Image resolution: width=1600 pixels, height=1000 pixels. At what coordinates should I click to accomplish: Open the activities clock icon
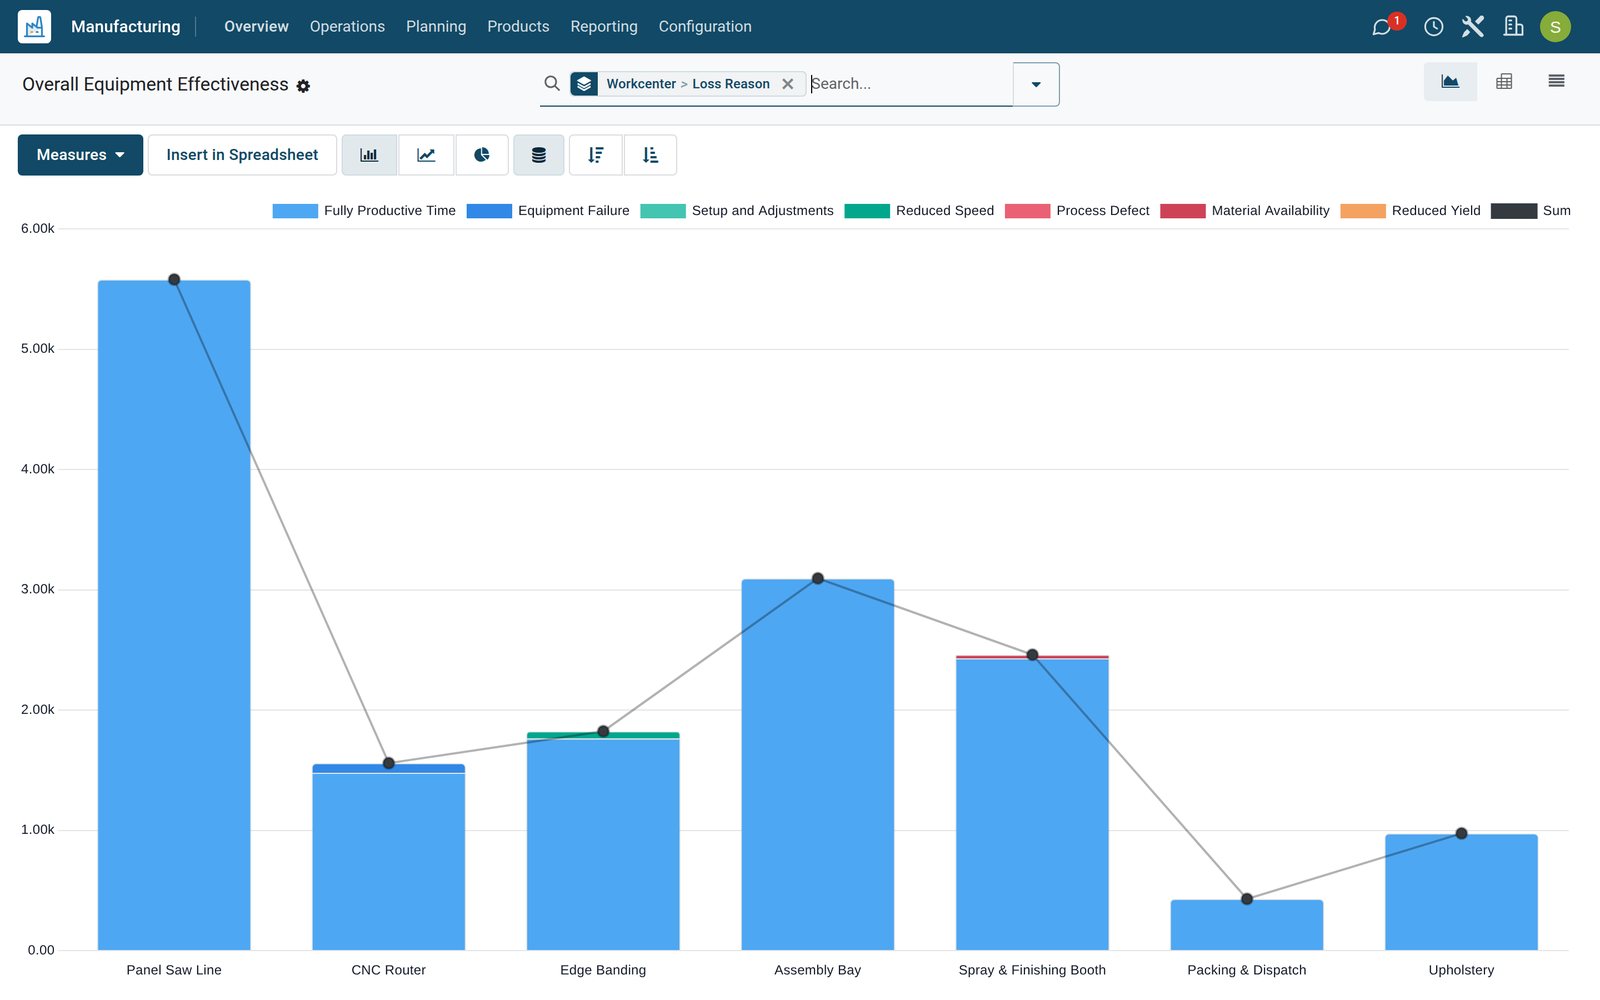tap(1433, 26)
